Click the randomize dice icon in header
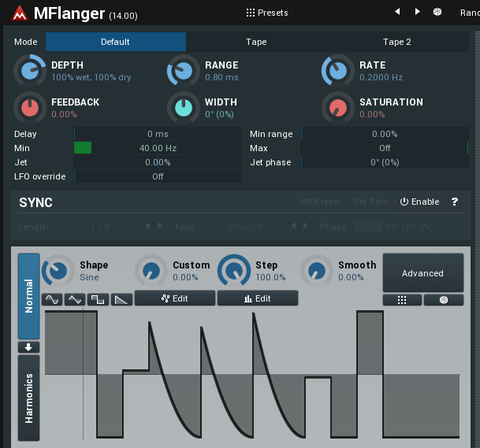 pyautogui.click(x=437, y=12)
